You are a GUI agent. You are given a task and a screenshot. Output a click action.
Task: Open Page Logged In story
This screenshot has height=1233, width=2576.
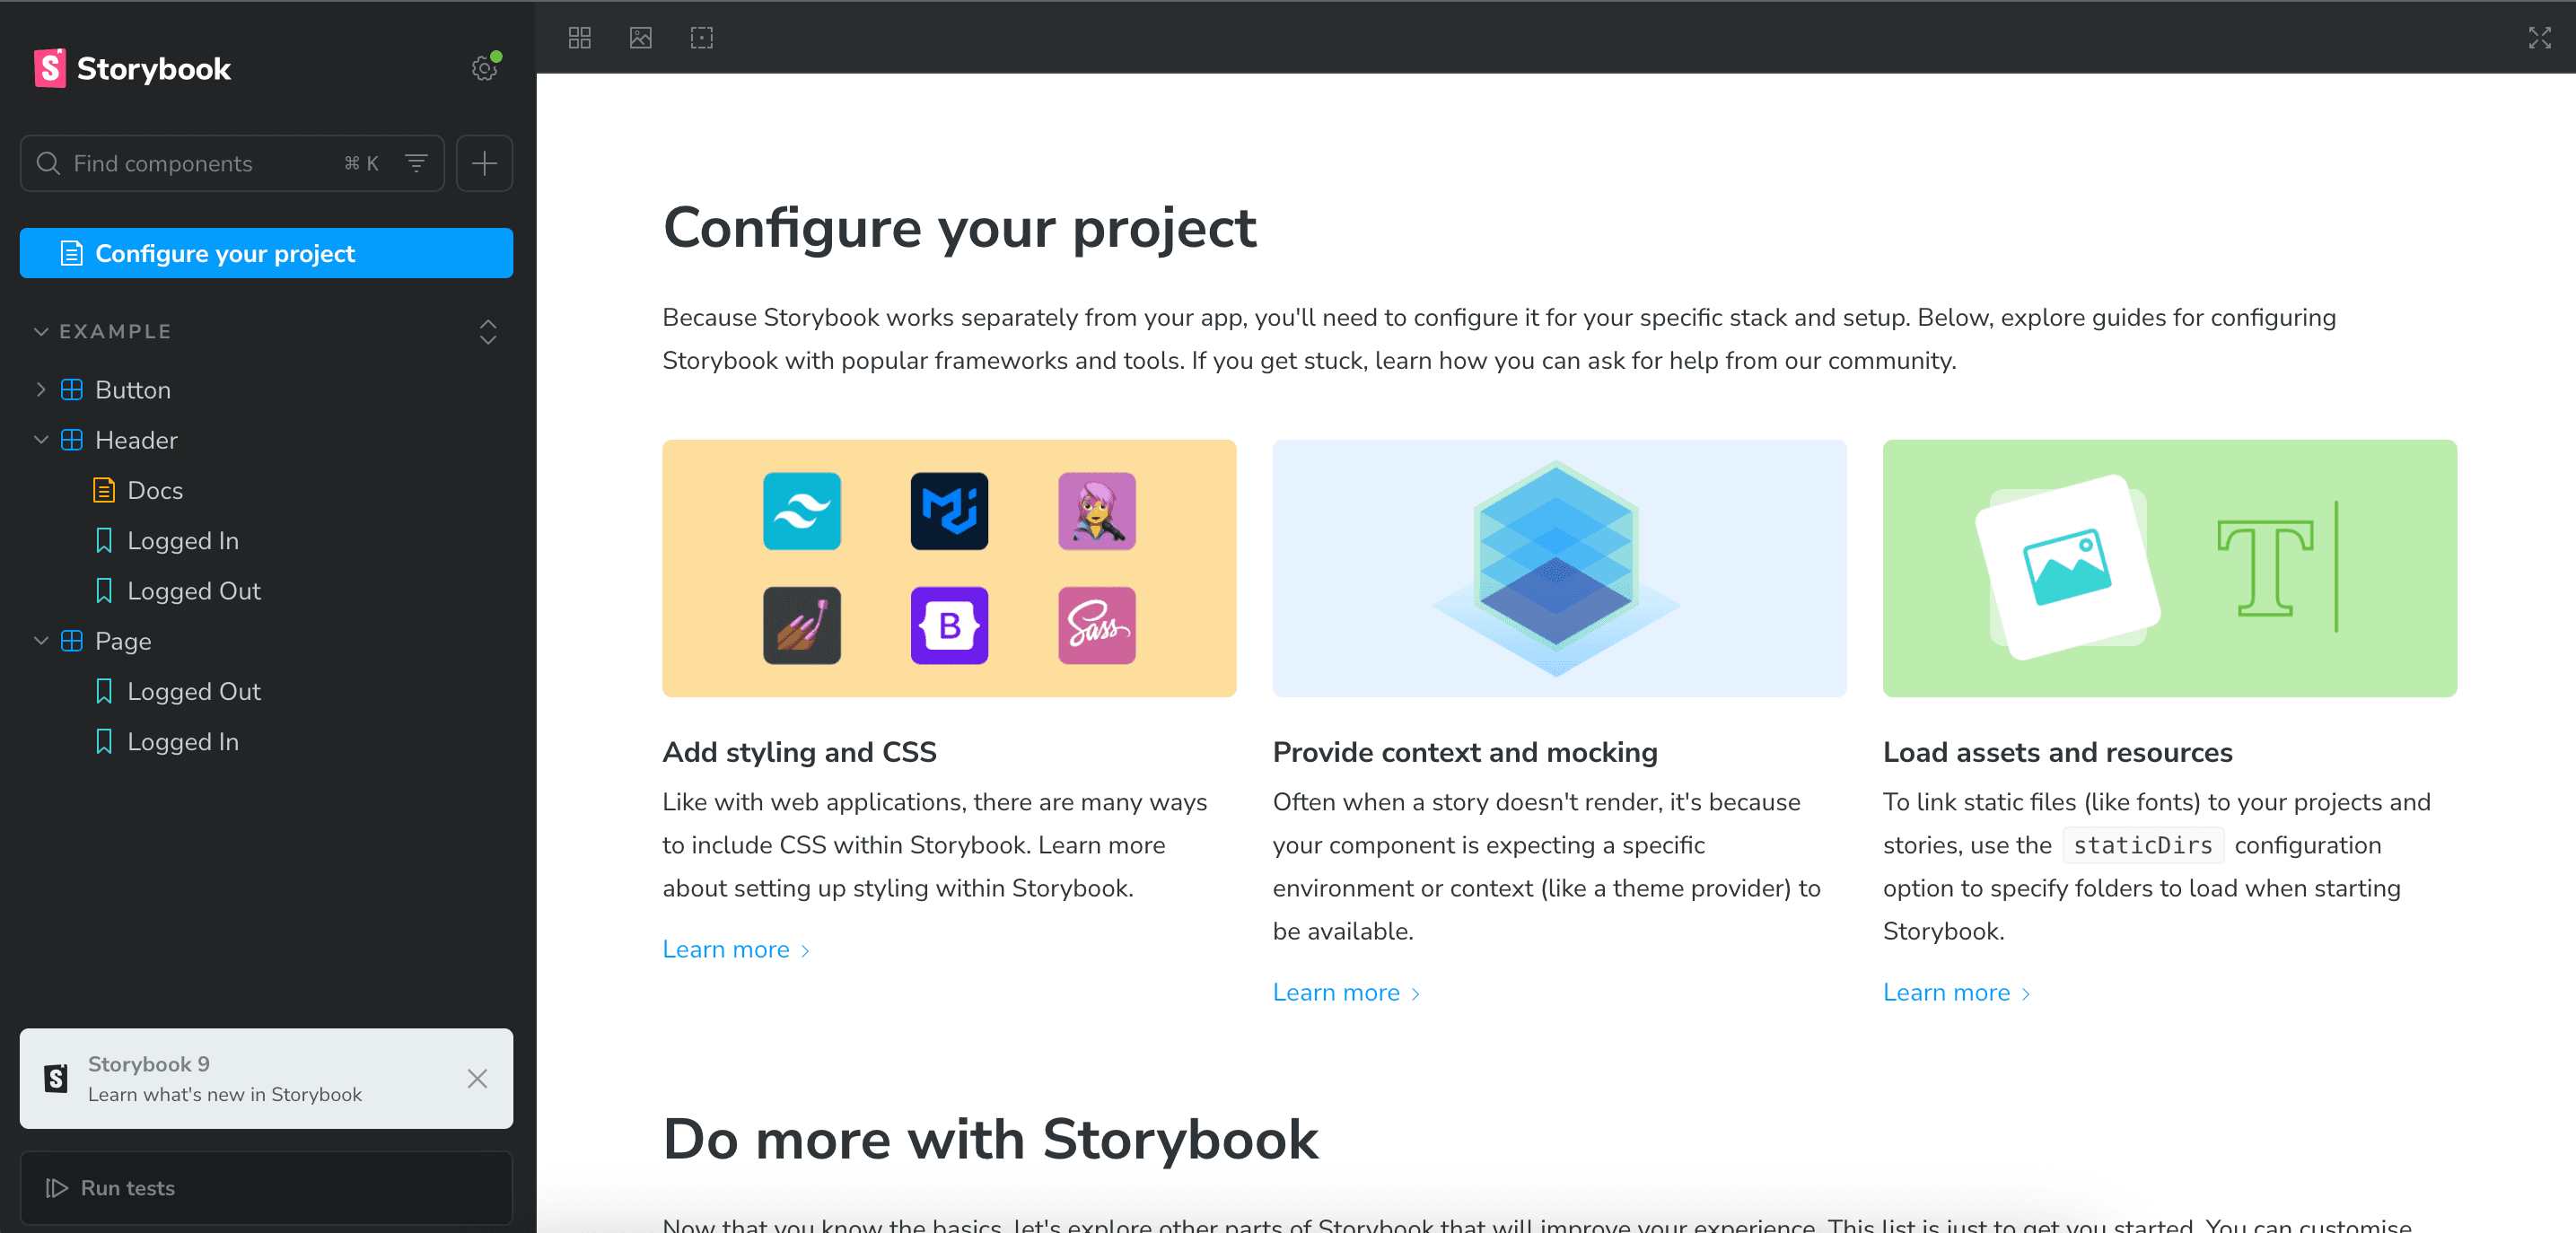click(x=266, y=742)
